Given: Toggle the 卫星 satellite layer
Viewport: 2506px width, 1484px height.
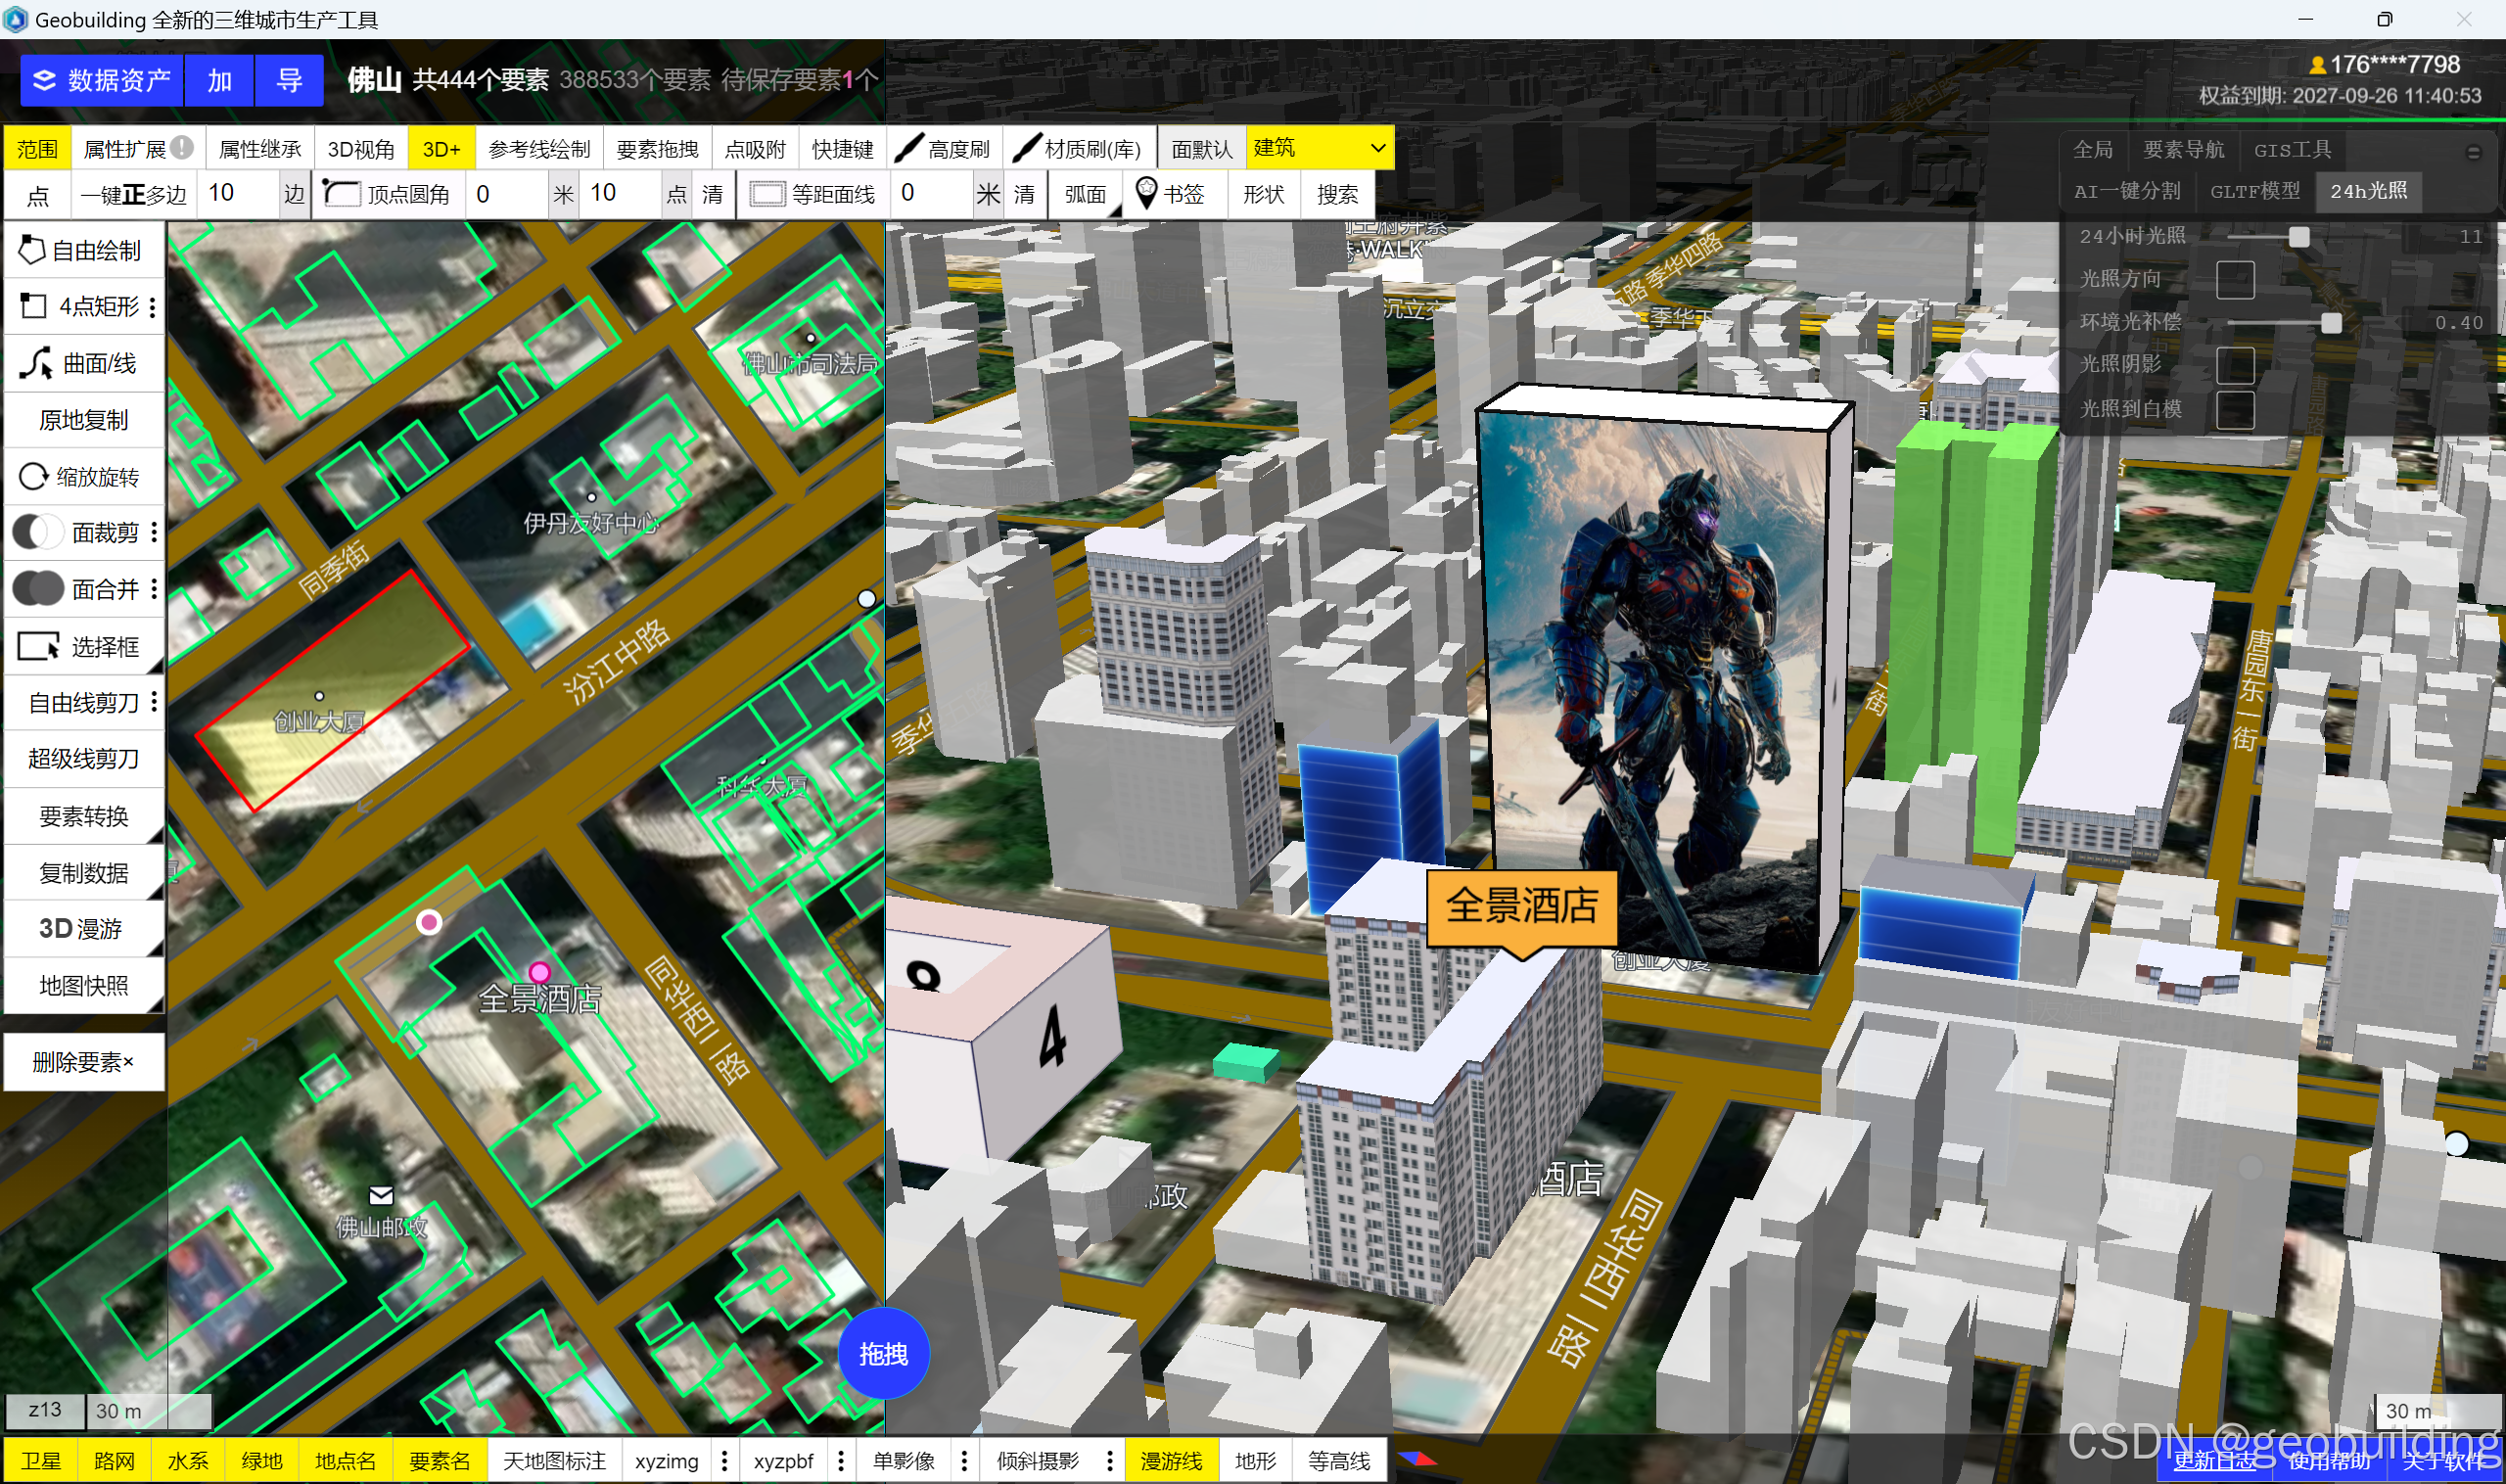Looking at the screenshot, I should click(x=40, y=1460).
